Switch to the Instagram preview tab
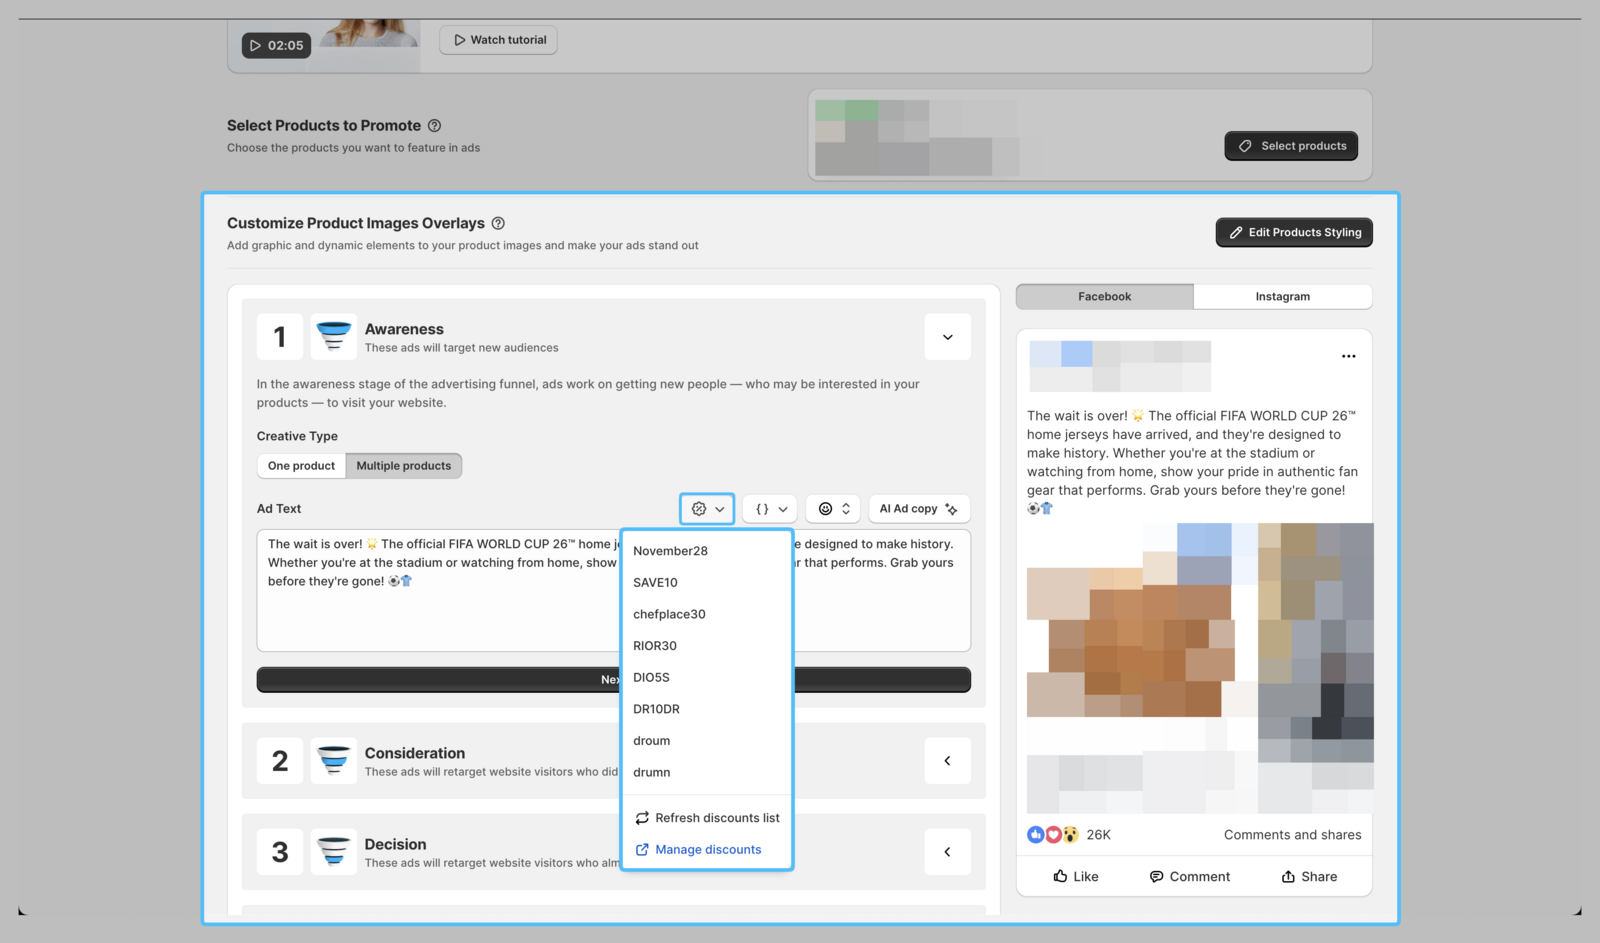The width and height of the screenshot is (1600, 943). coord(1282,297)
